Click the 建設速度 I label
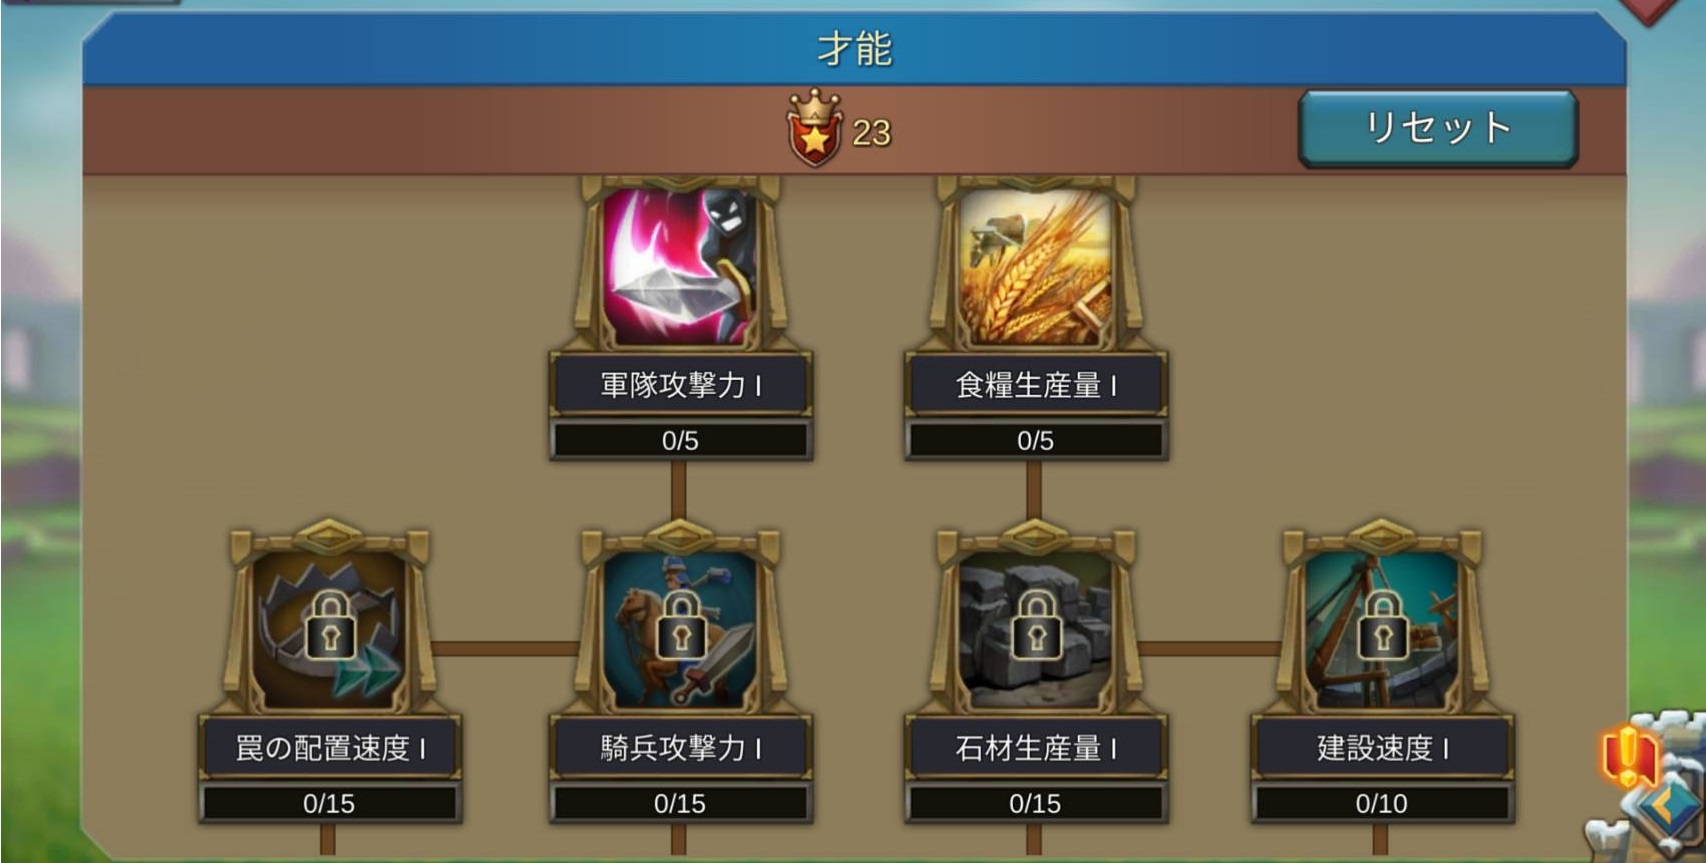1706x863 pixels. [1382, 747]
